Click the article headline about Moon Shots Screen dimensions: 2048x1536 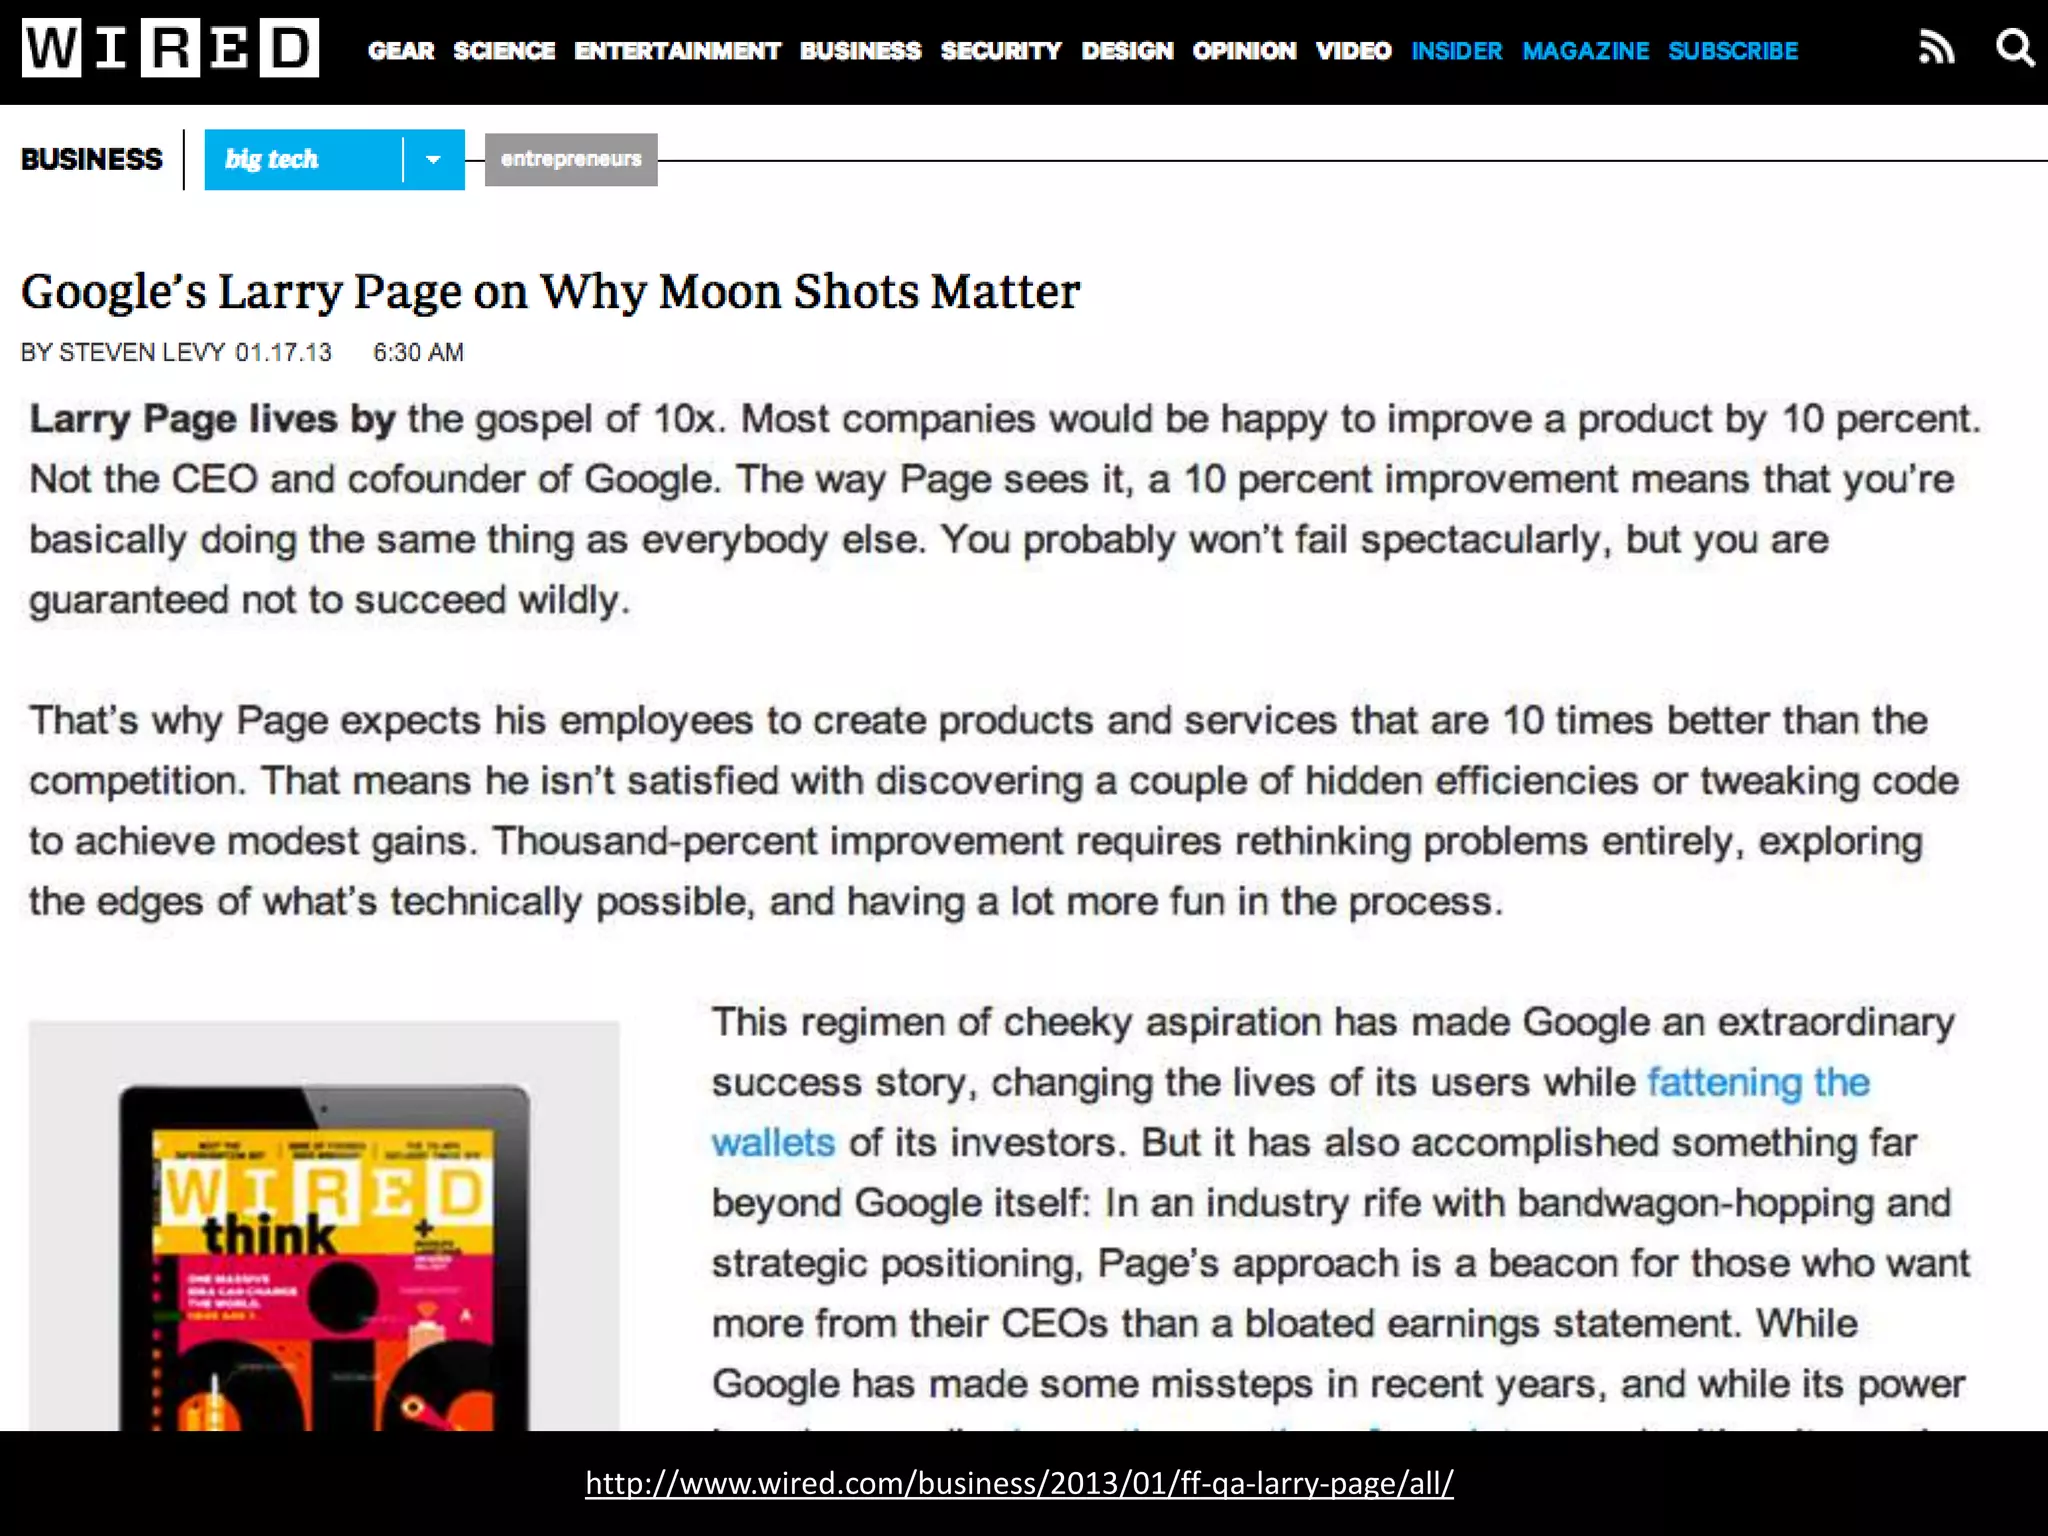550,292
